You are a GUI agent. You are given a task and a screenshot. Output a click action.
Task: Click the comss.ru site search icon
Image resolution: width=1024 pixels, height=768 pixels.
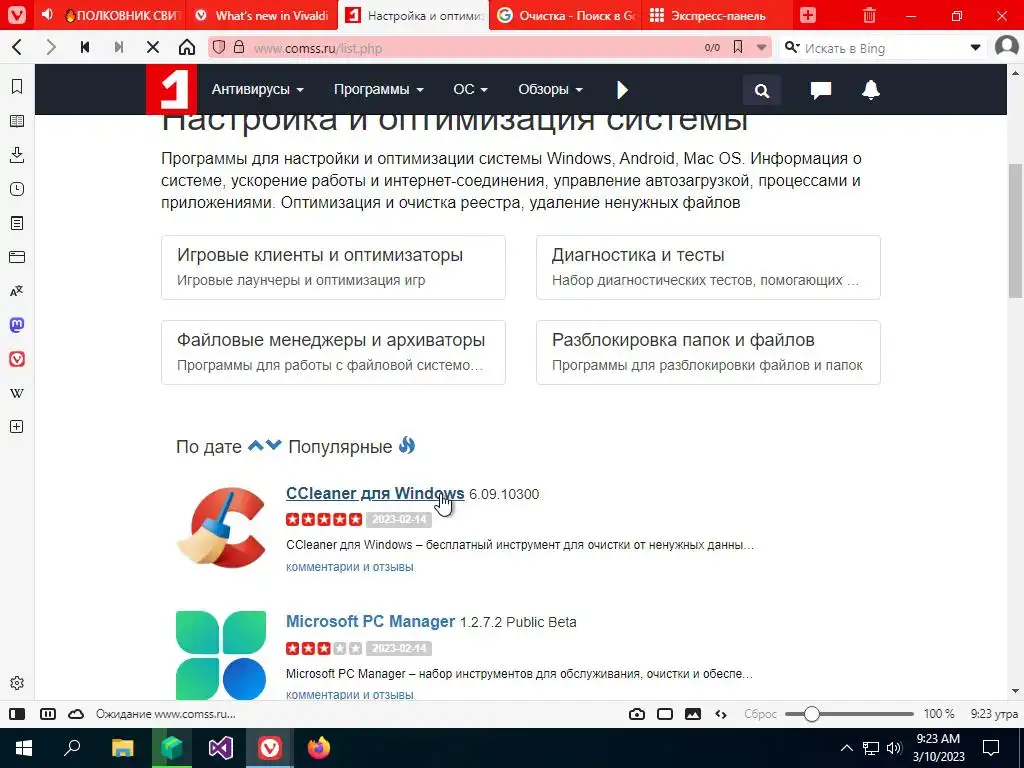[x=762, y=90]
